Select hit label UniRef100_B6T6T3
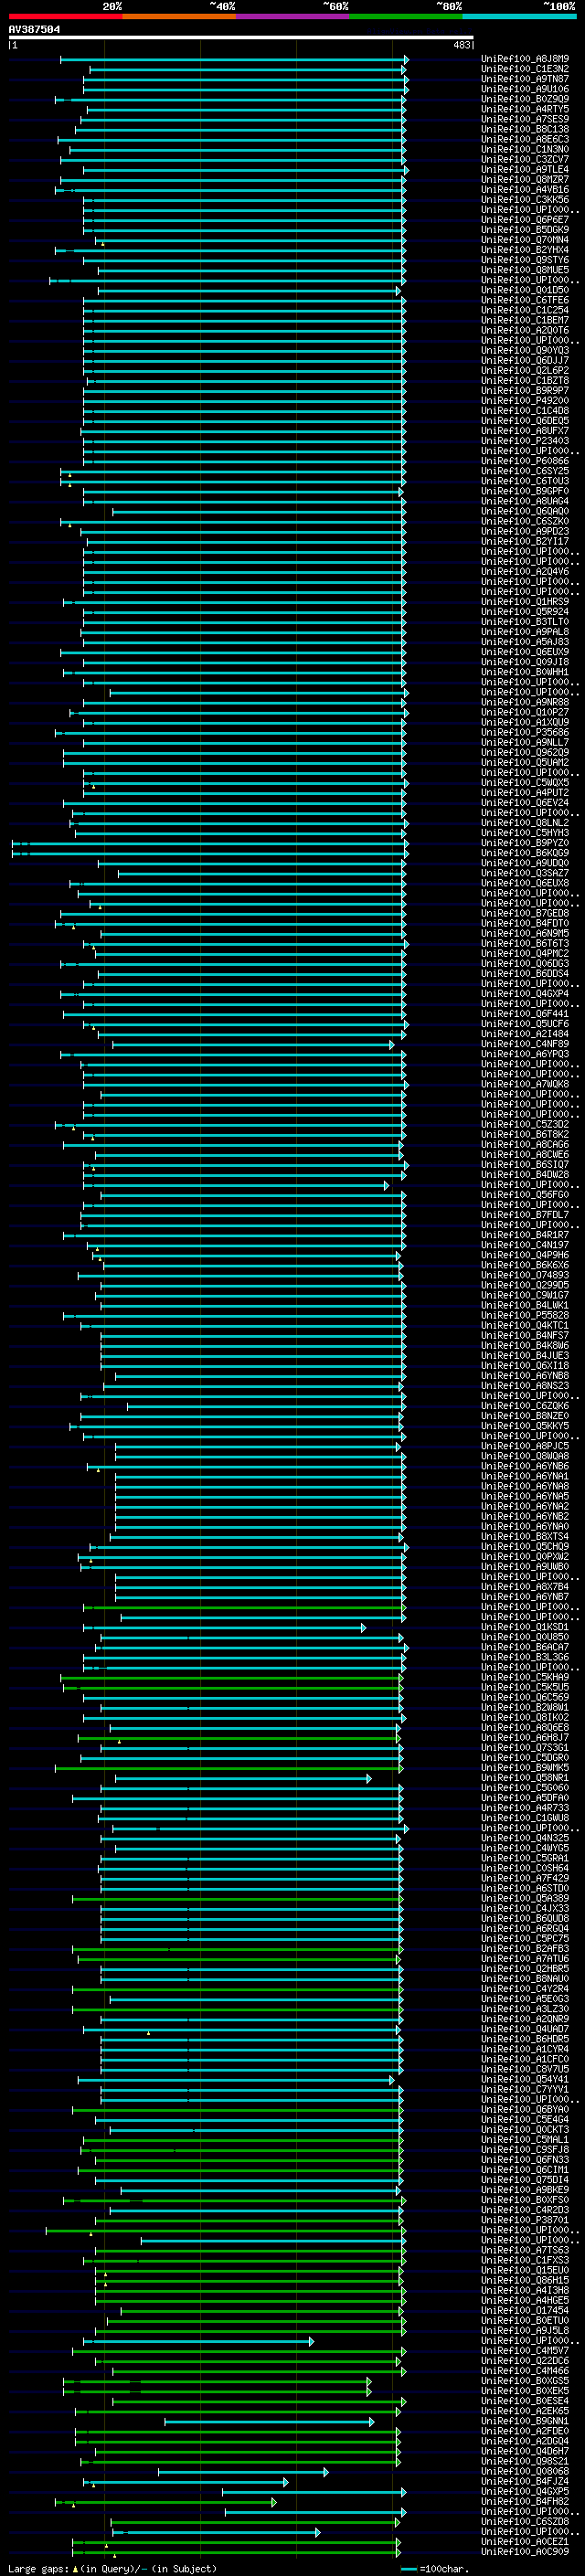This screenshot has height=2576, width=585. 525,943
